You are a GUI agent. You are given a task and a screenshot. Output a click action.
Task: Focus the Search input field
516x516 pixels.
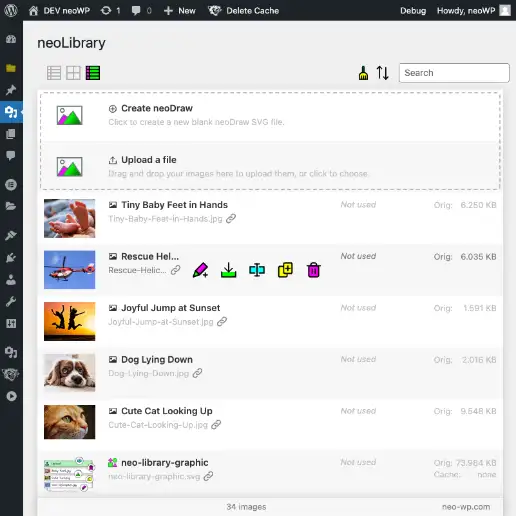click(454, 73)
